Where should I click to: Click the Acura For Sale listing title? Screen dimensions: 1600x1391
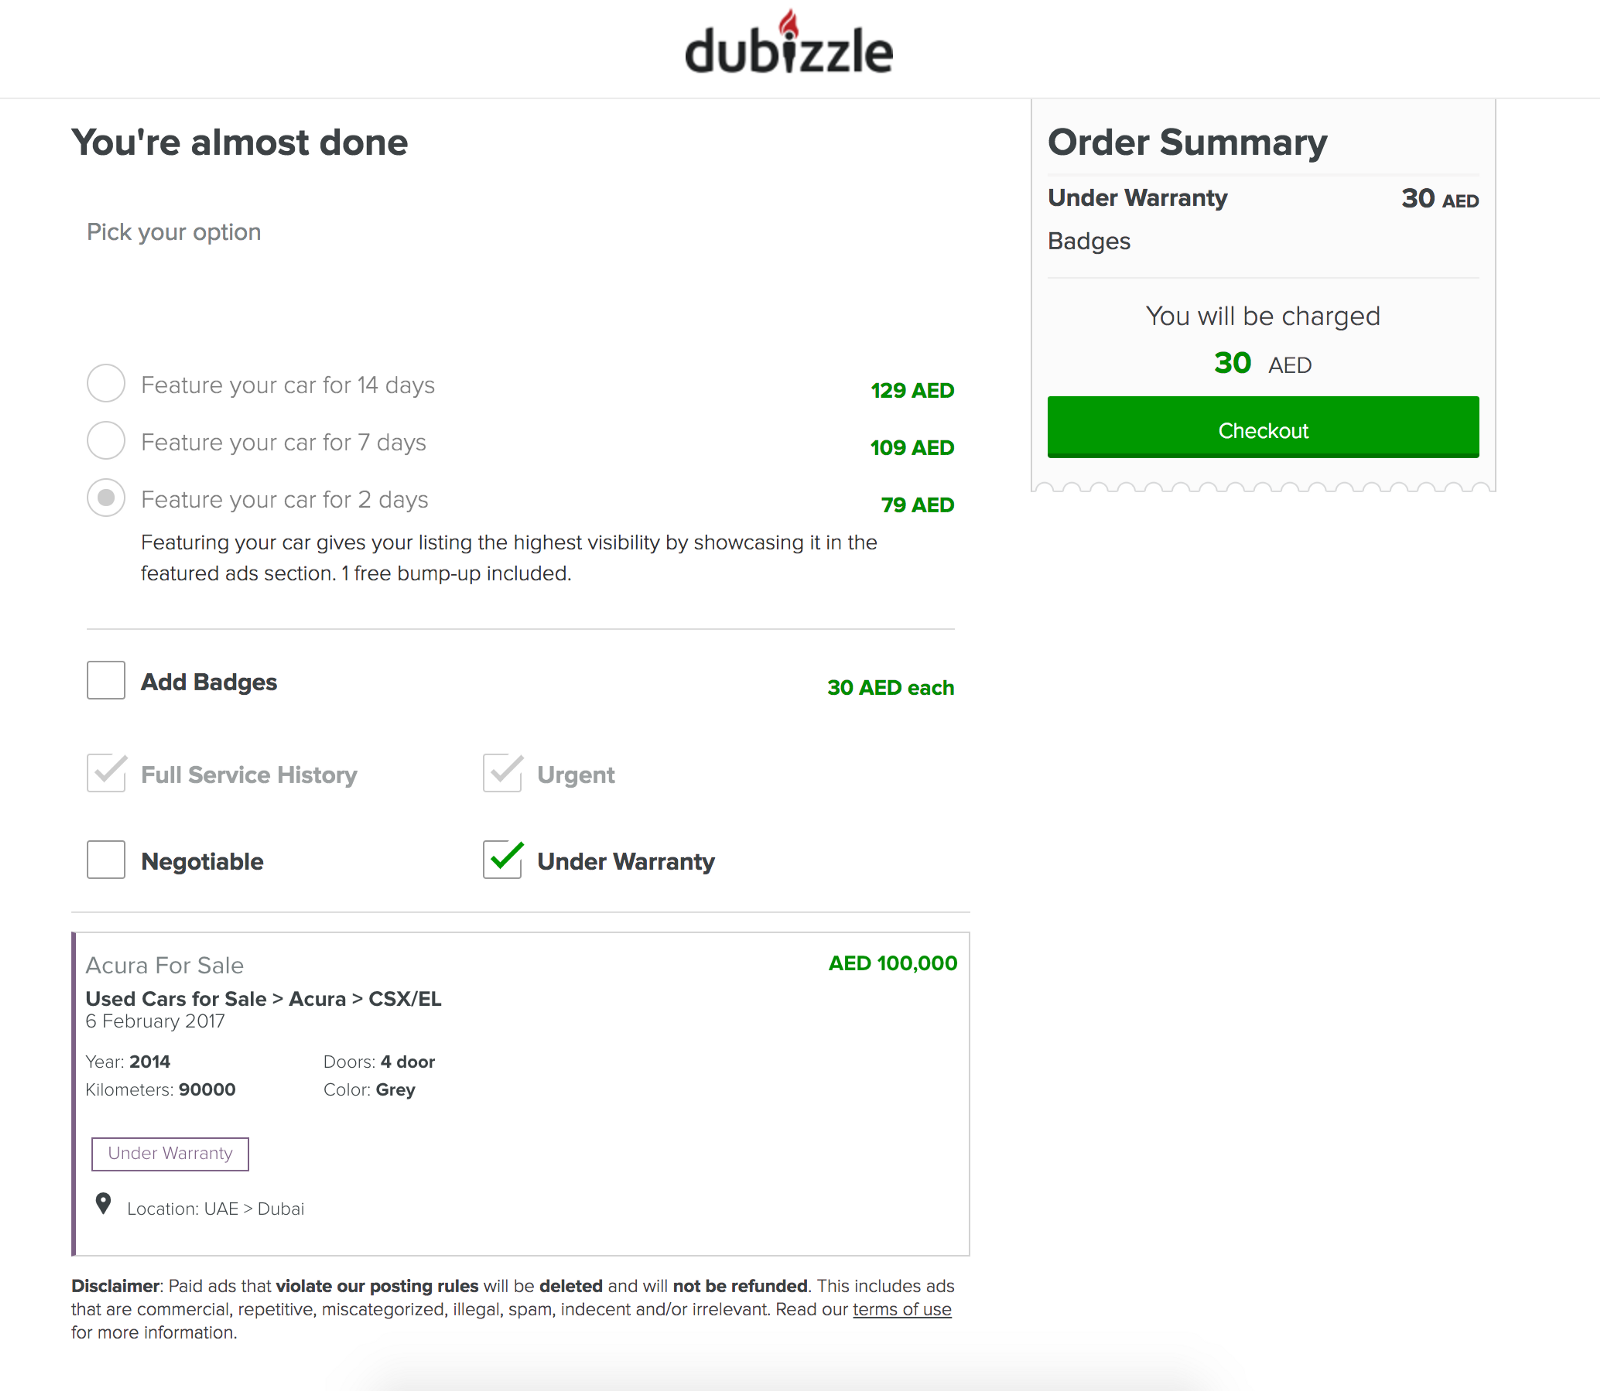click(165, 965)
